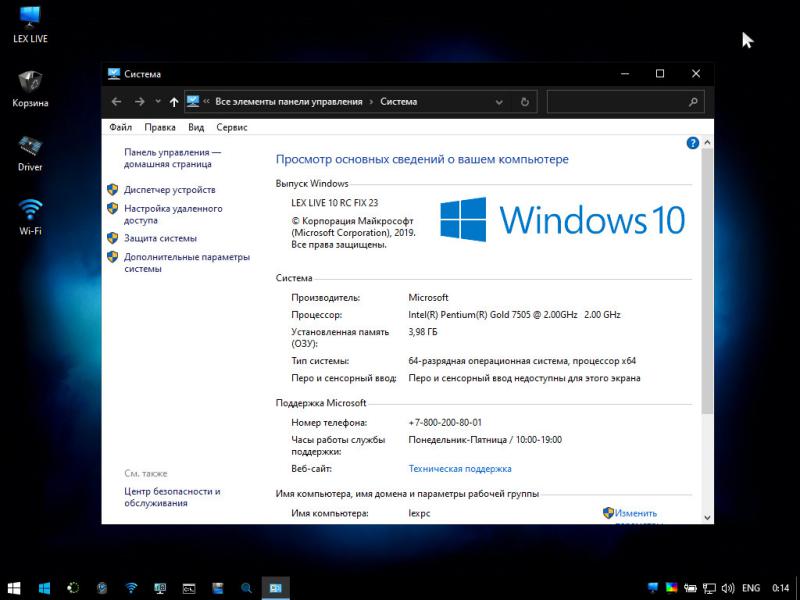The image size is (800, 600).
Task: Focus the Control Panel search field
Action: pos(626,102)
